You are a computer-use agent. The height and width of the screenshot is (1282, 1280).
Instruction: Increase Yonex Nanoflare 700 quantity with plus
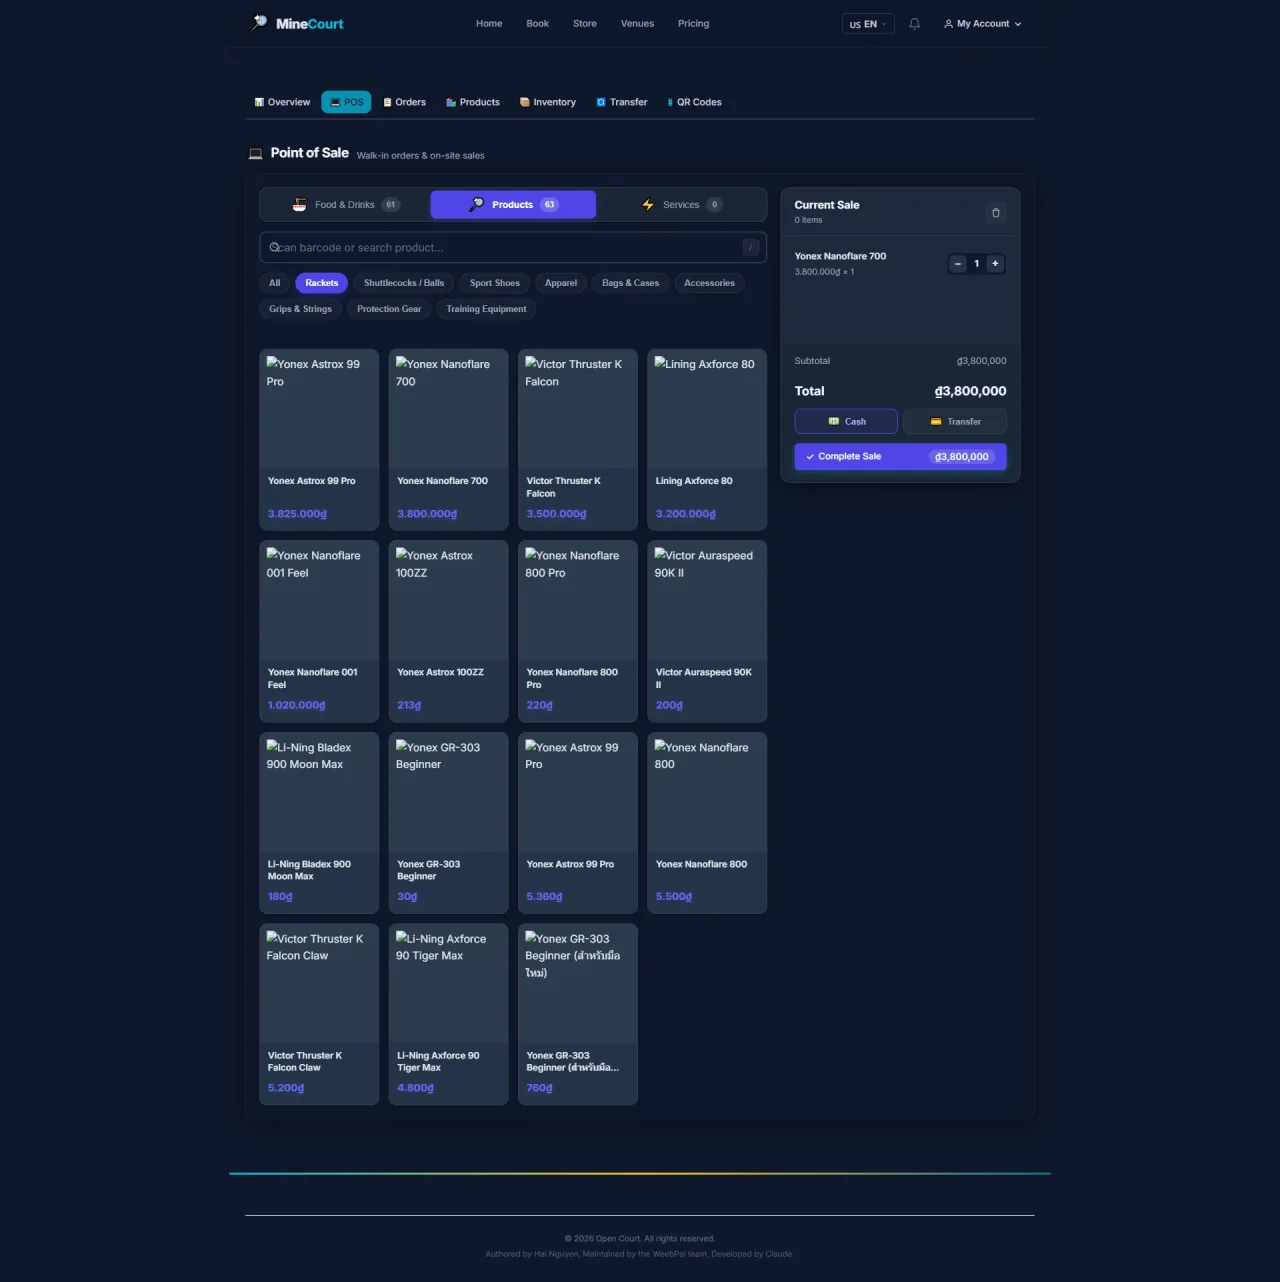995,264
